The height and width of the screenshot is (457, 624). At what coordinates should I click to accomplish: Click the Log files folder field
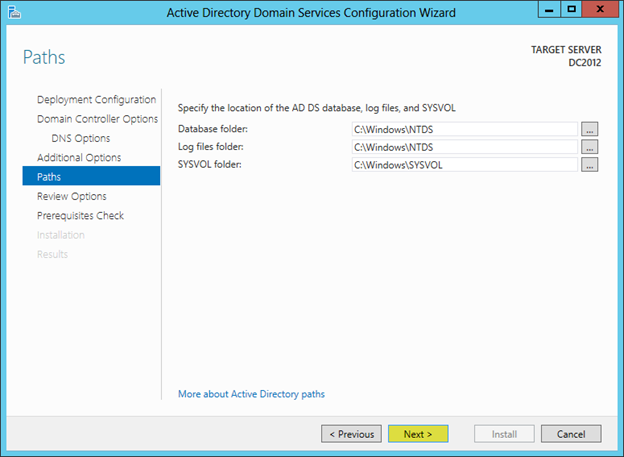[464, 147]
